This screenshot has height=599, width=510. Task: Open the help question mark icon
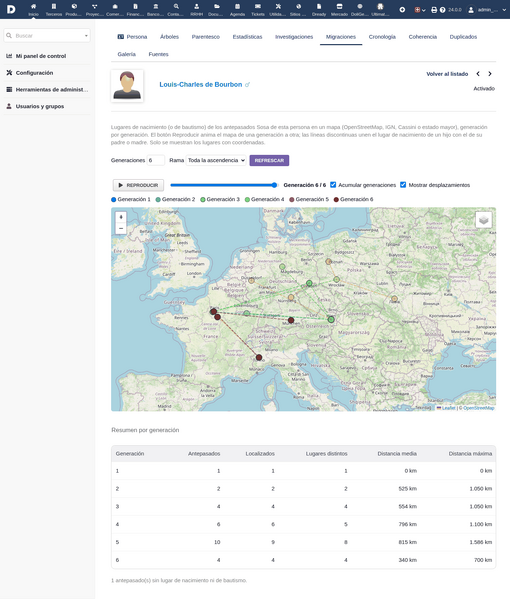click(442, 10)
